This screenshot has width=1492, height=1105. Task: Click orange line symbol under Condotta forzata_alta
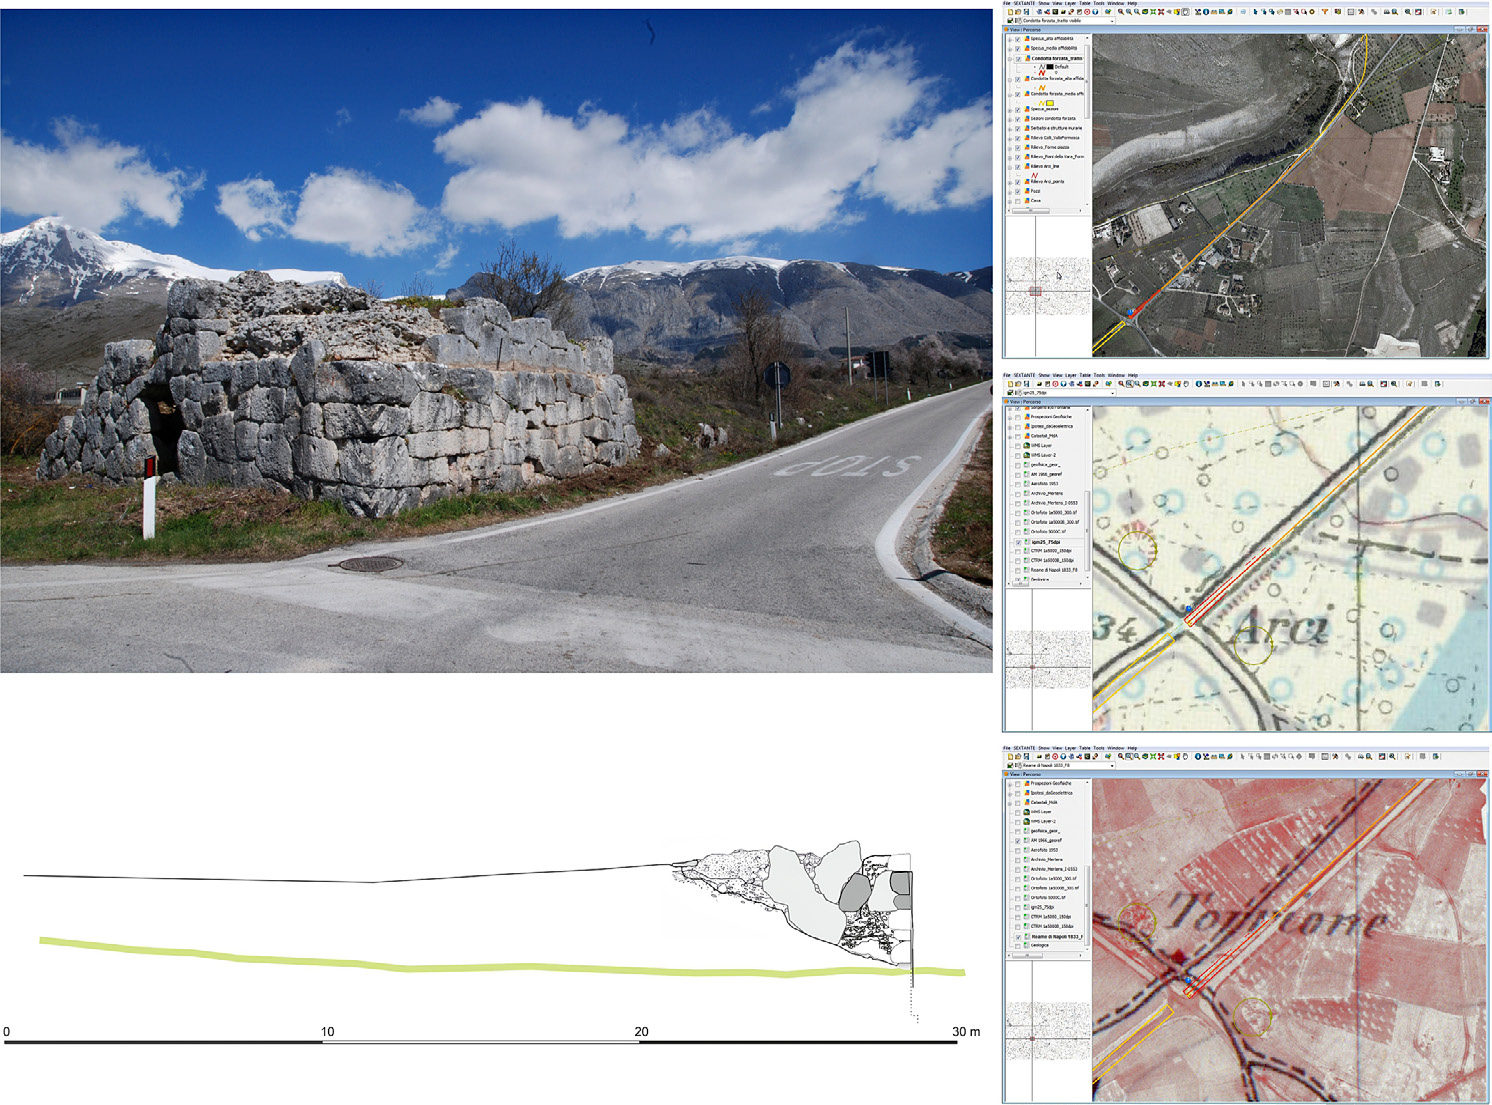pyautogui.click(x=1042, y=88)
